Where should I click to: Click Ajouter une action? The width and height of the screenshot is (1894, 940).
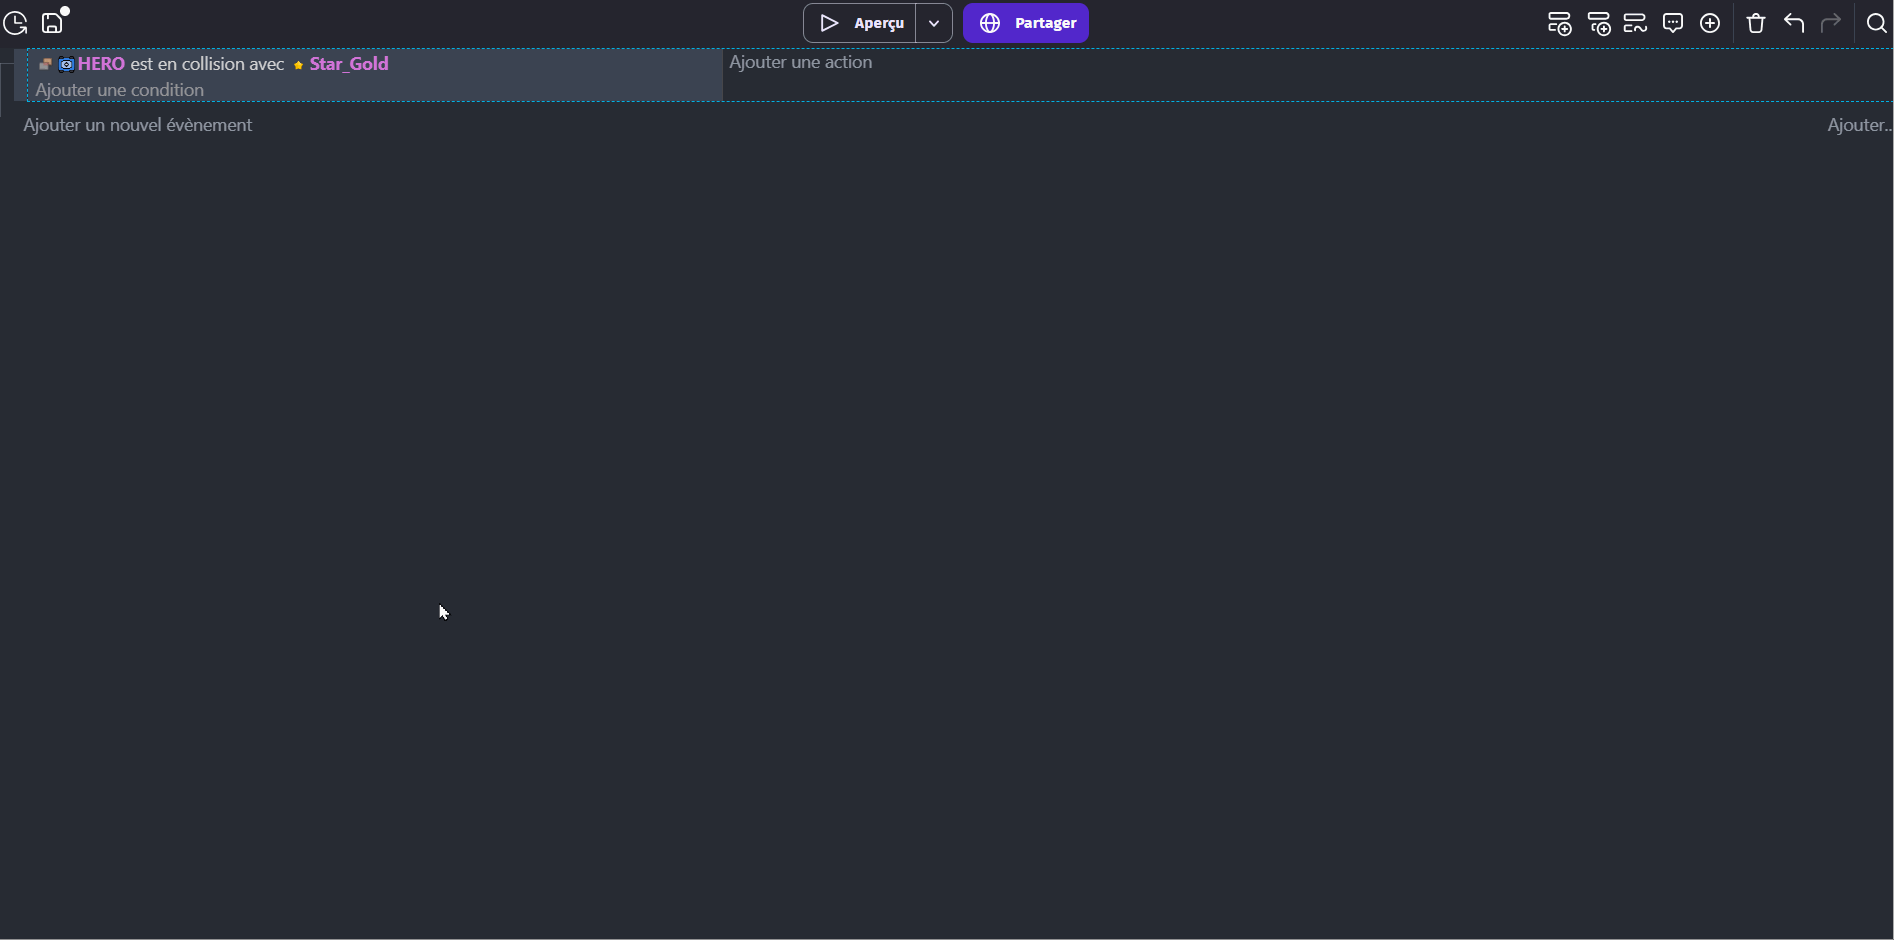(x=800, y=62)
